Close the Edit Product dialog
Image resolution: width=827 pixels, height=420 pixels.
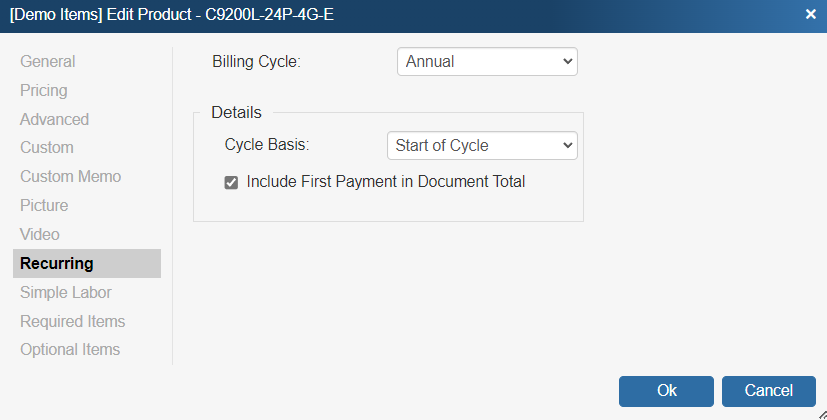click(810, 15)
